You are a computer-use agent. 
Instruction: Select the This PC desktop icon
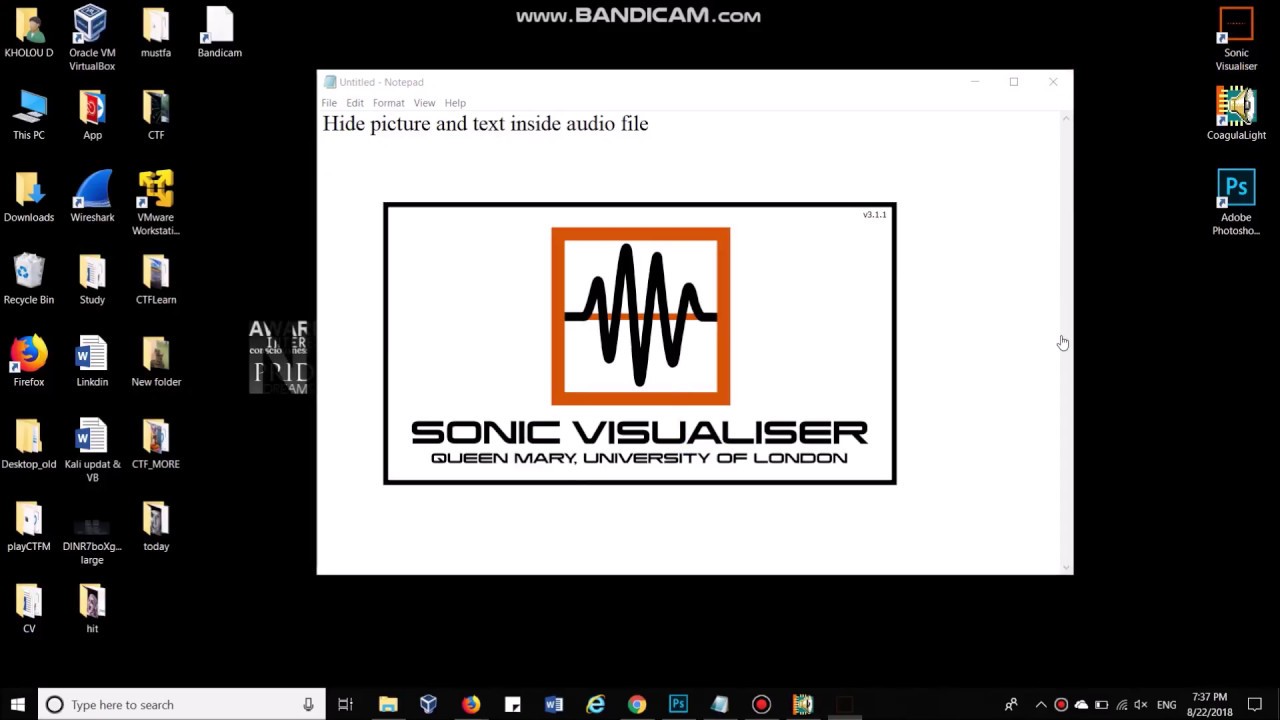coord(29,115)
